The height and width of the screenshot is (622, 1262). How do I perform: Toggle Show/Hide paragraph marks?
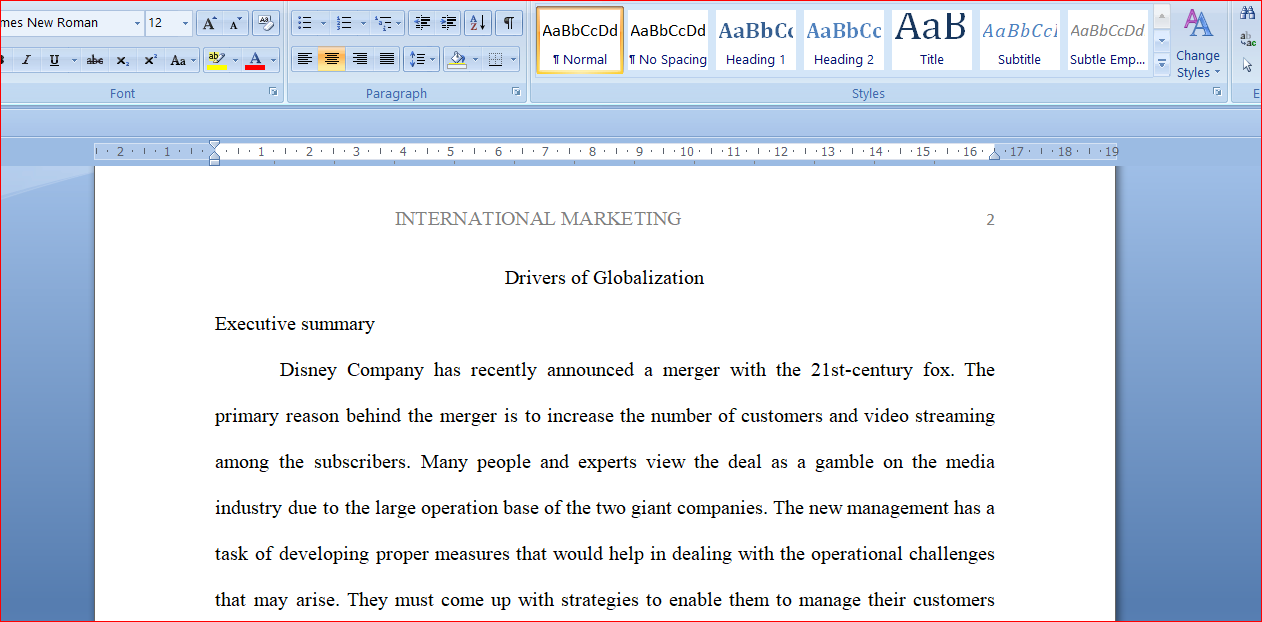pos(509,23)
